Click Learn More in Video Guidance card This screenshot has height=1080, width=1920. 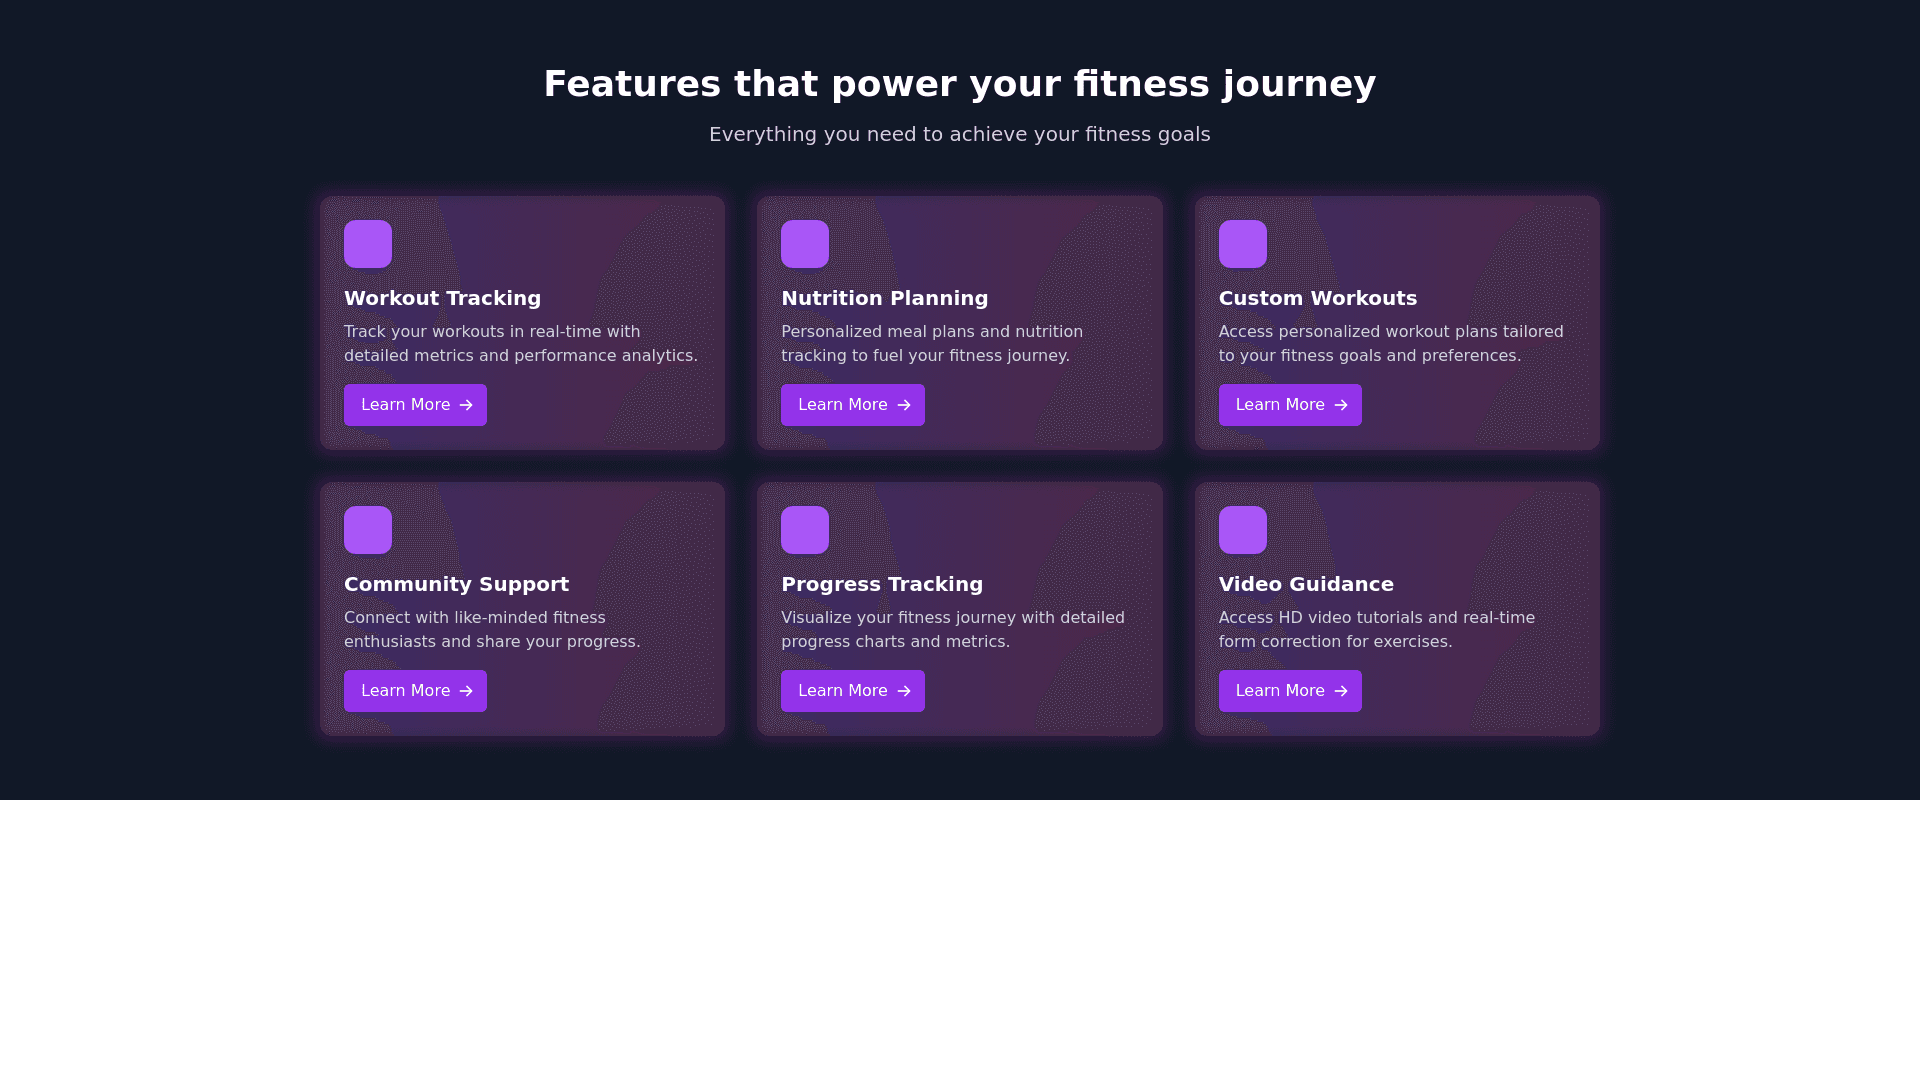pos(1290,691)
